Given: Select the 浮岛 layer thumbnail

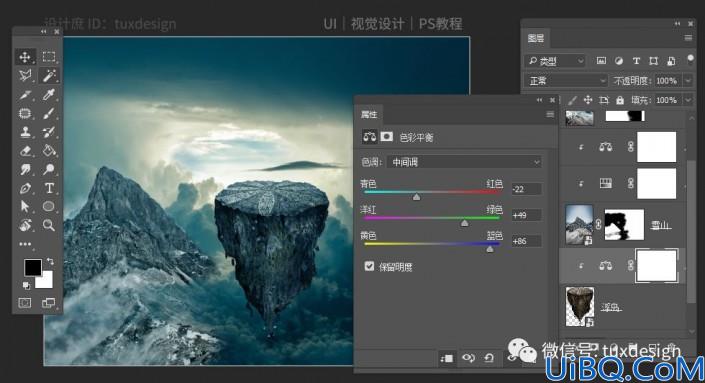Looking at the screenshot, I should [x=579, y=307].
